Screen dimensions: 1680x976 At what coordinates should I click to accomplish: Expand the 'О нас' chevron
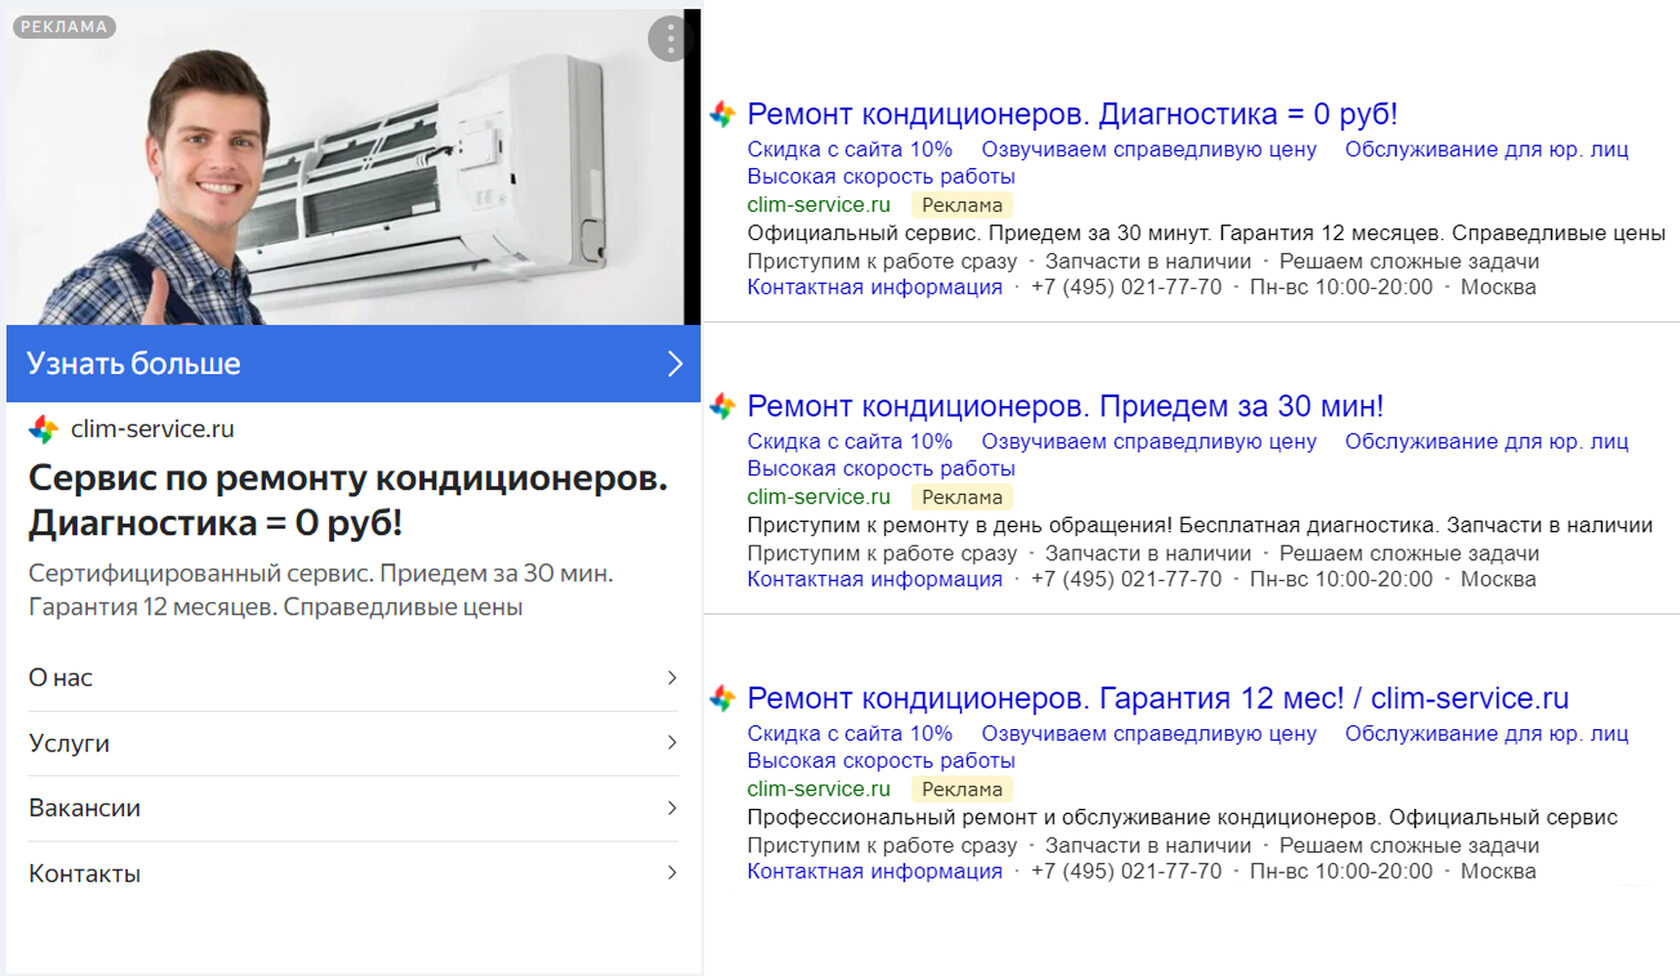(672, 678)
